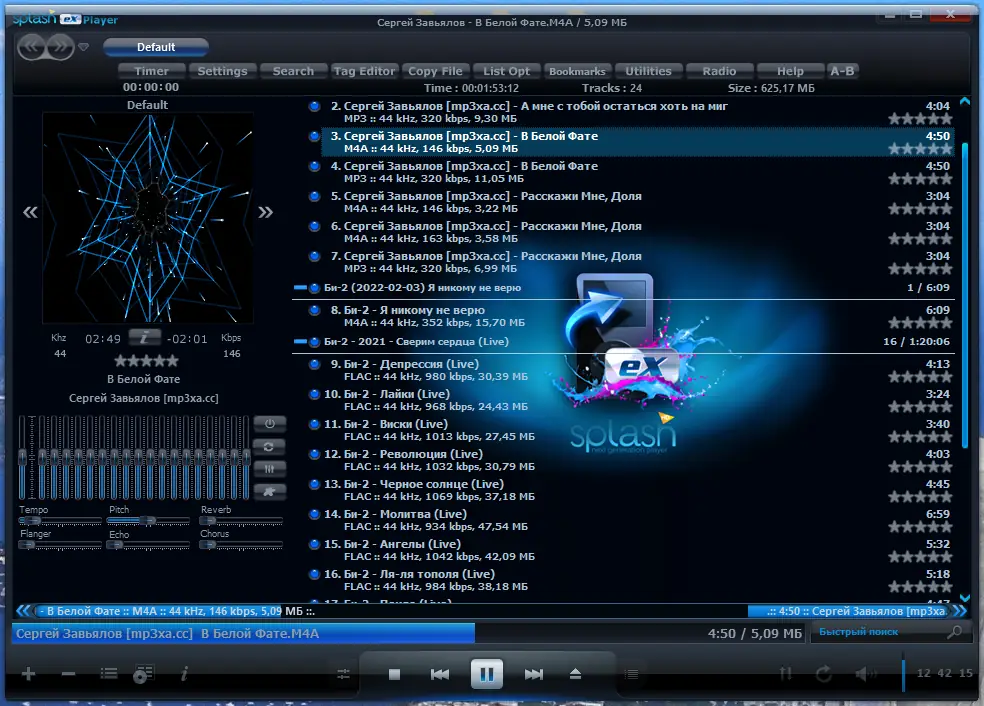Click the equalizer sliders icon beside stop button
This screenshot has height=706, width=984.
(343, 674)
